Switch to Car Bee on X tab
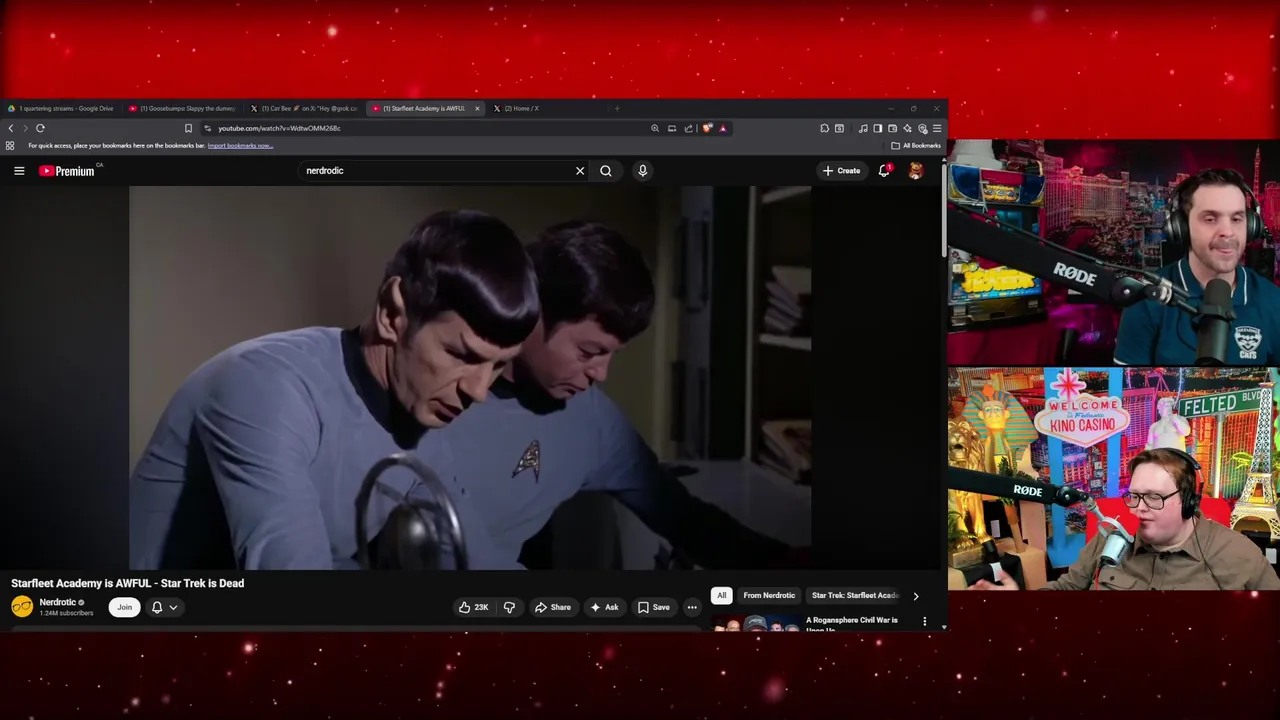 (304, 108)
